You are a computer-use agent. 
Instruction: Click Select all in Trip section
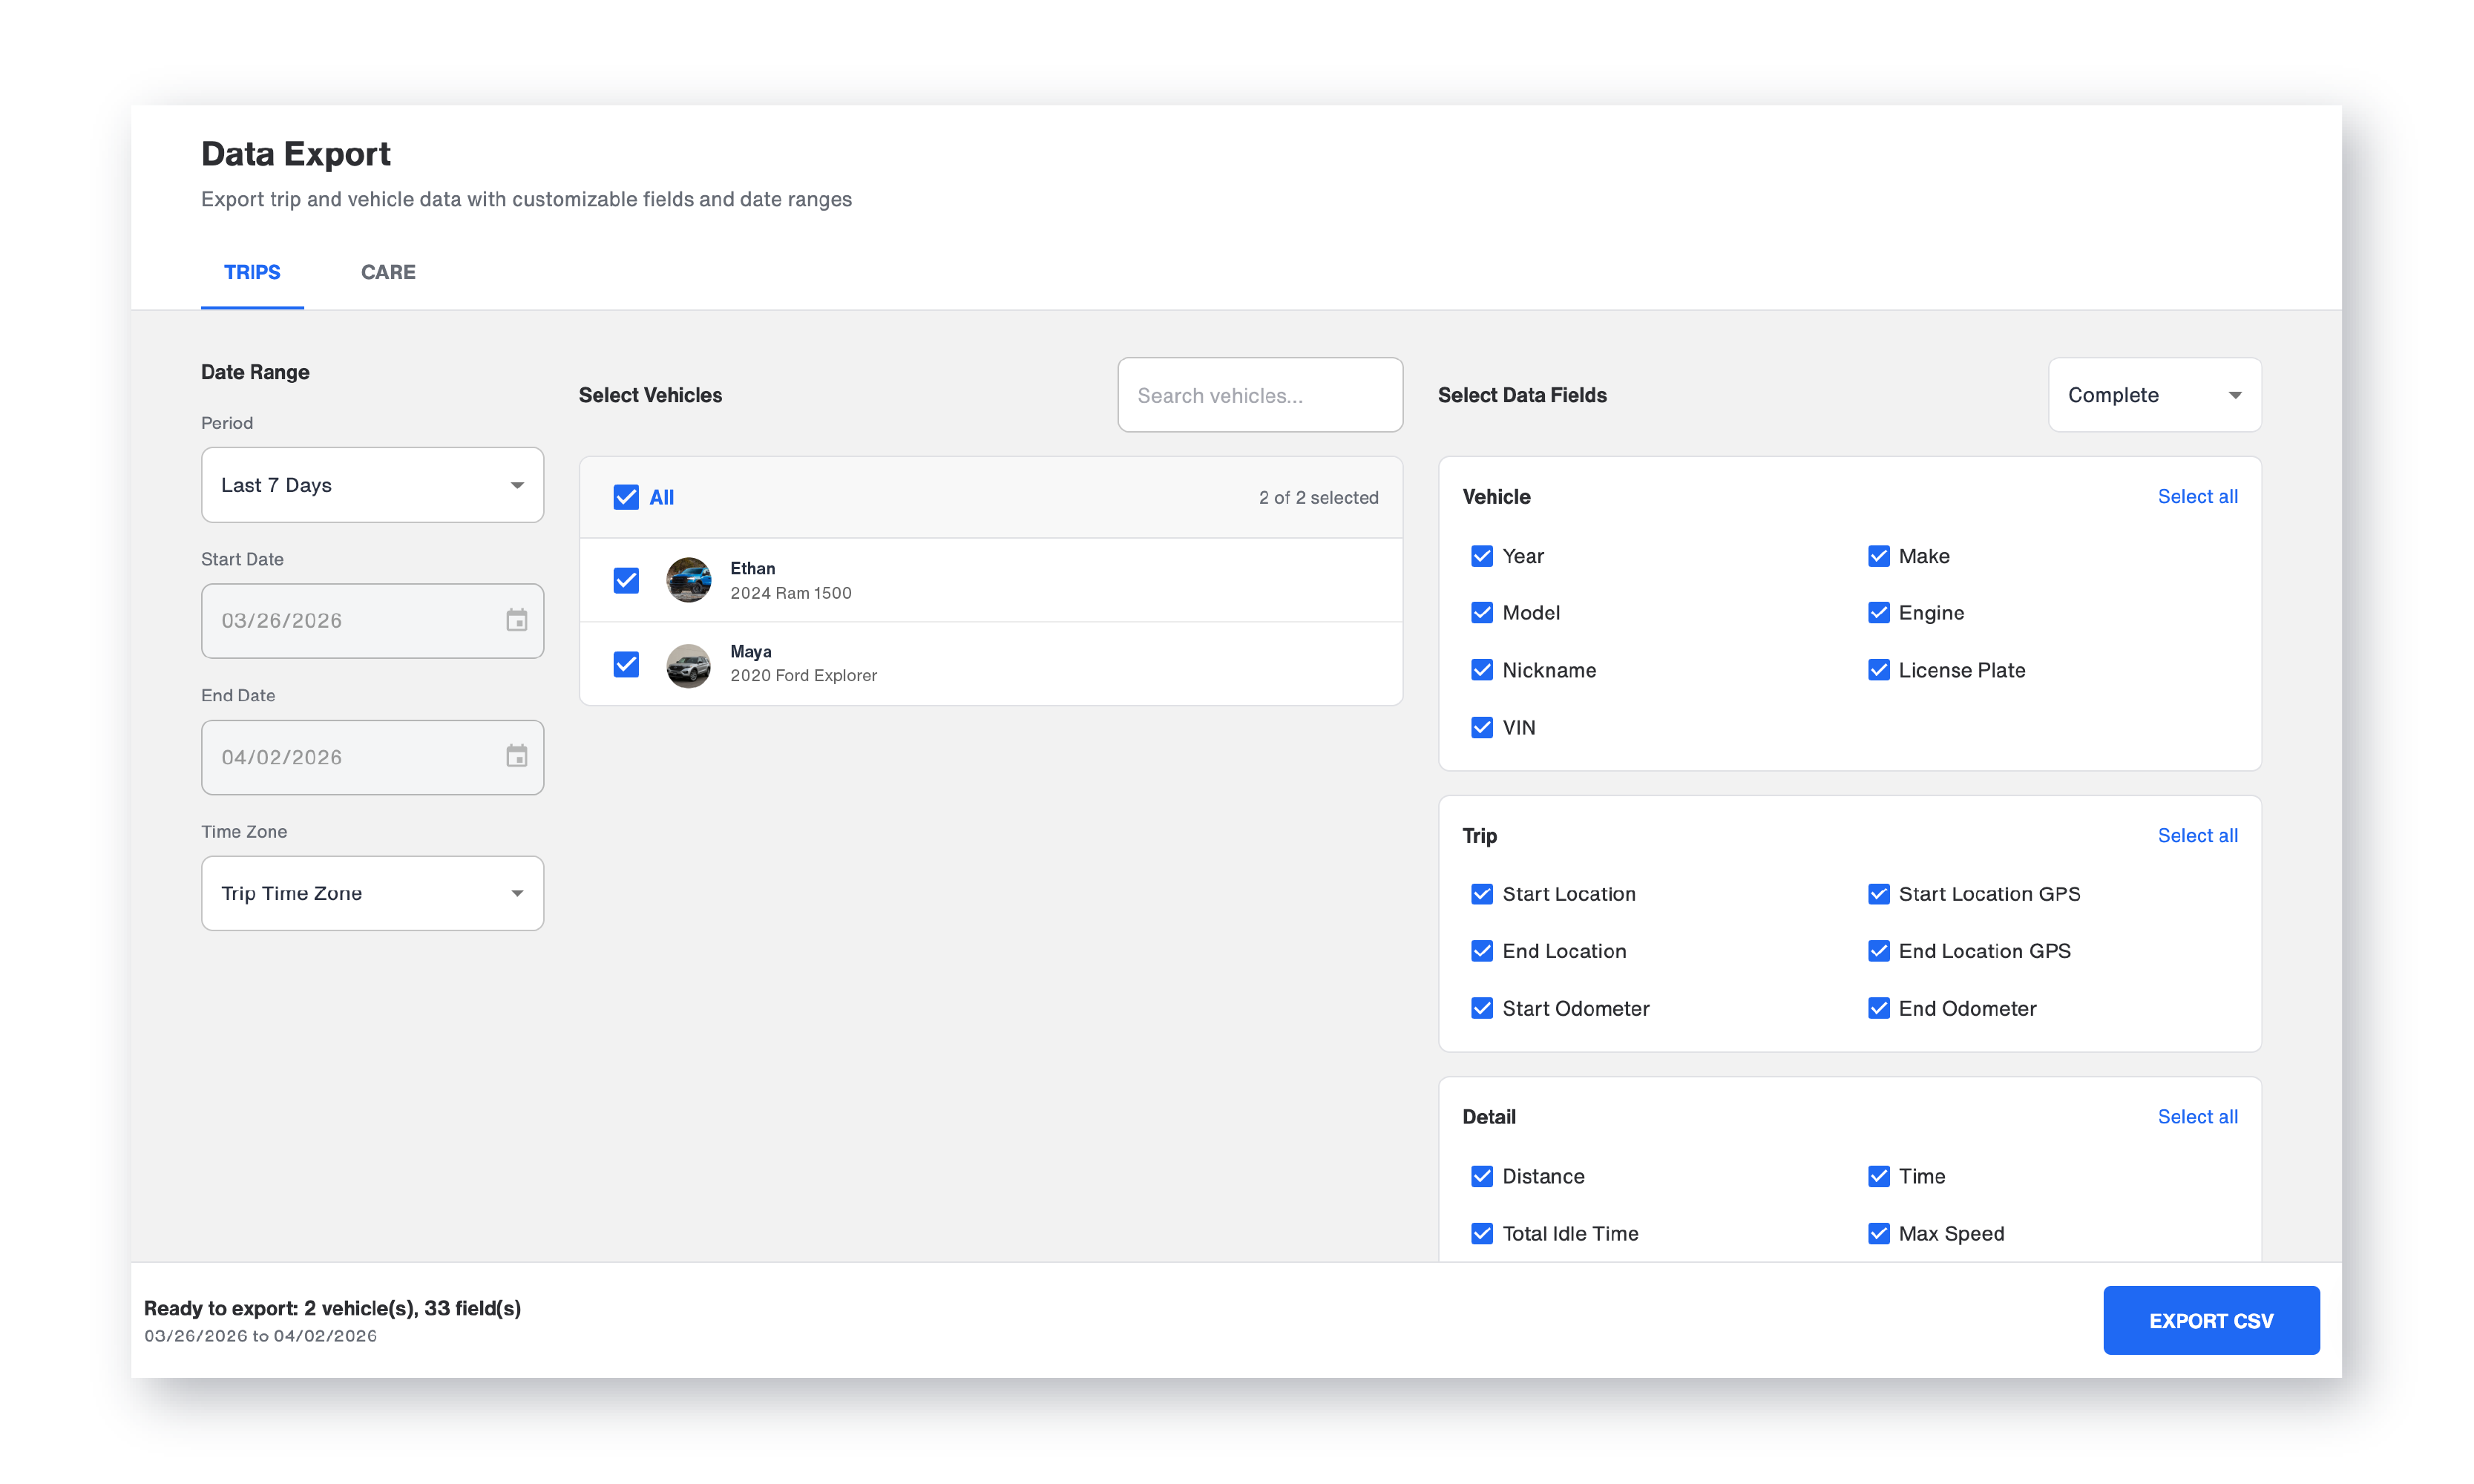tap(2197, 835)
